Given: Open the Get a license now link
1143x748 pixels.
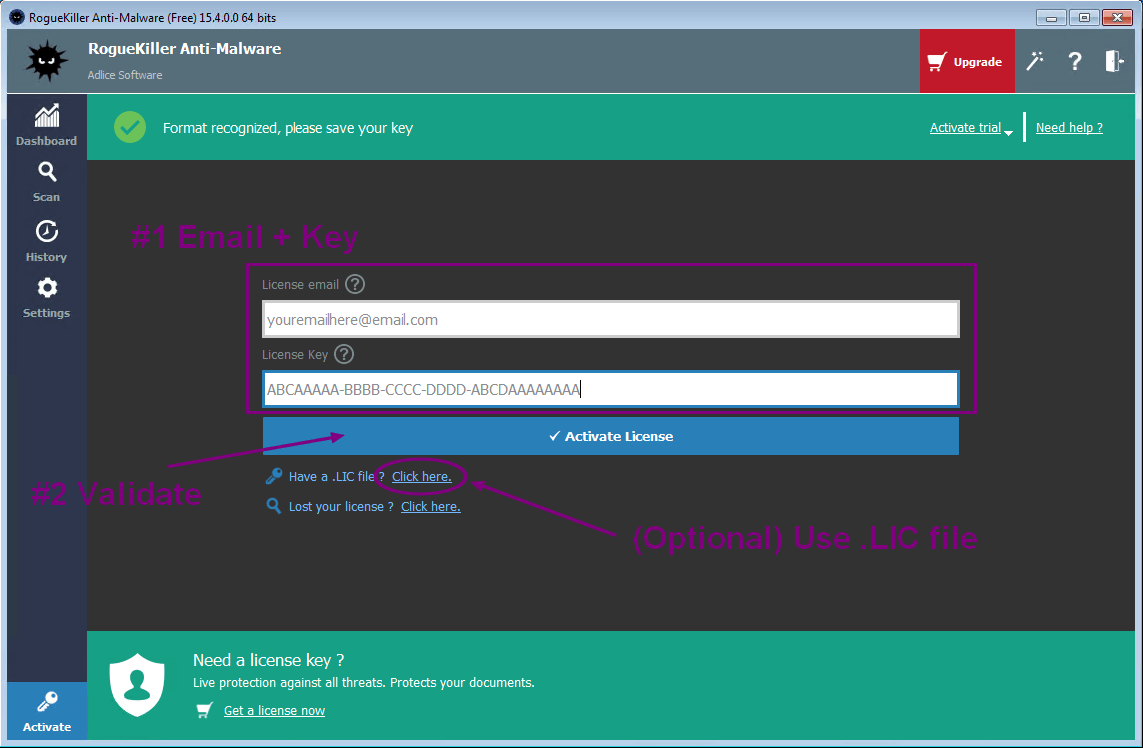Looking at the screenshot, I should 274,711.
